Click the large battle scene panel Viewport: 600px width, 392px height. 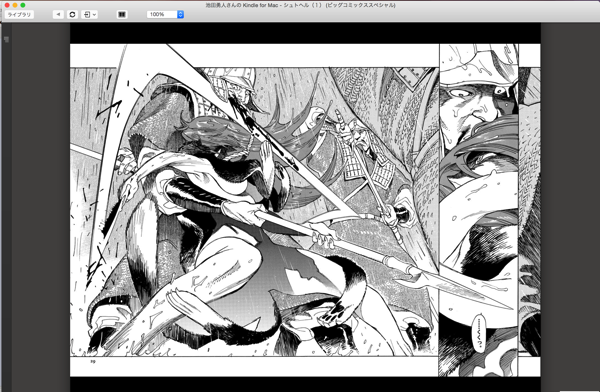(x=254, y=212)
